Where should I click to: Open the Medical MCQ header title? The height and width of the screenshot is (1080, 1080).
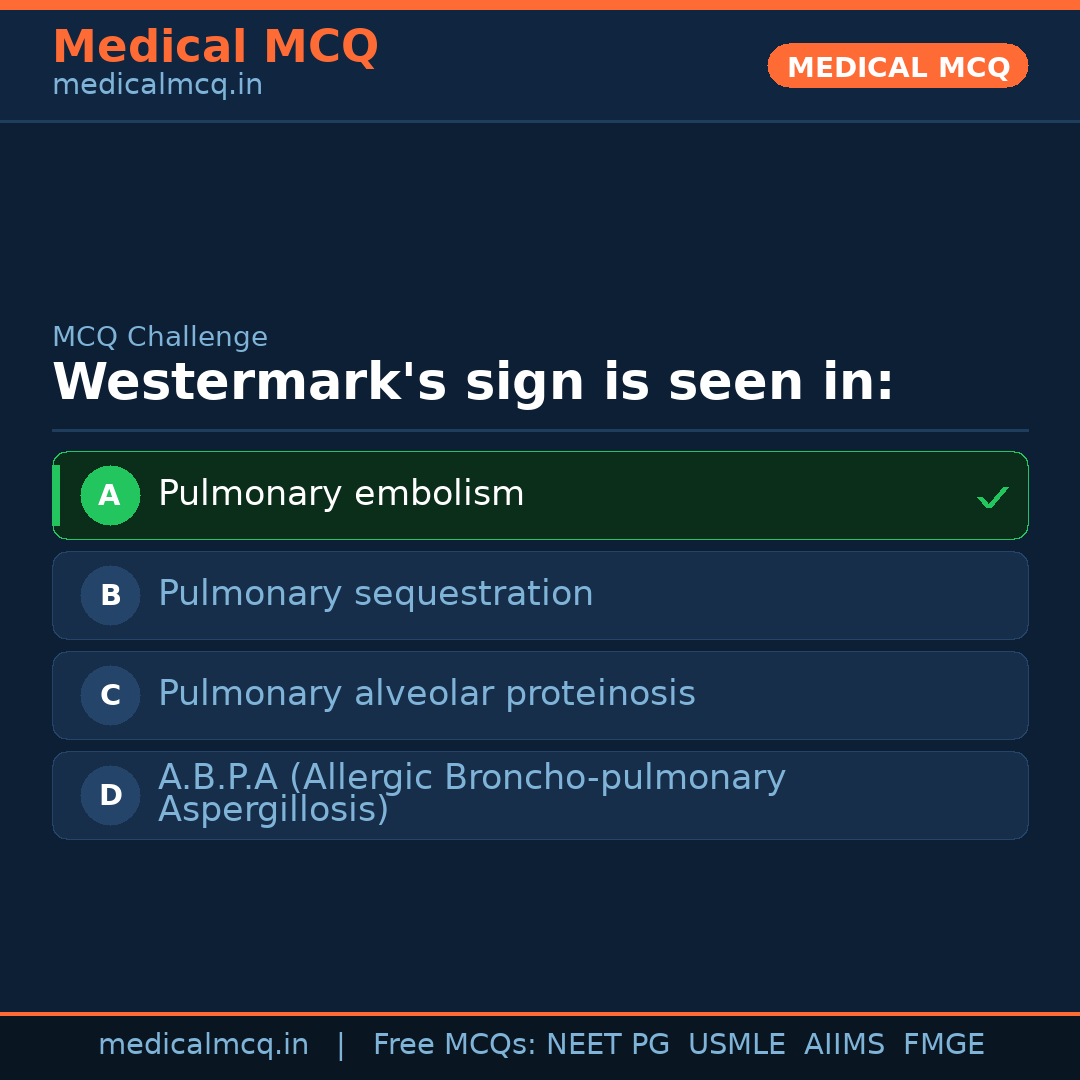pos(215,47)
